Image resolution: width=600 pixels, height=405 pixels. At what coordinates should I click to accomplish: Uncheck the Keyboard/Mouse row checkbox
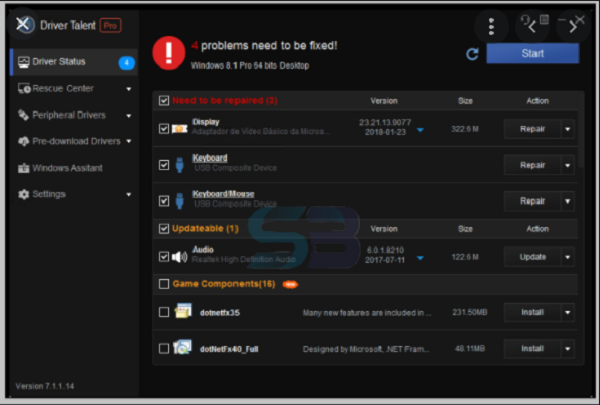[x=164, y=201]
